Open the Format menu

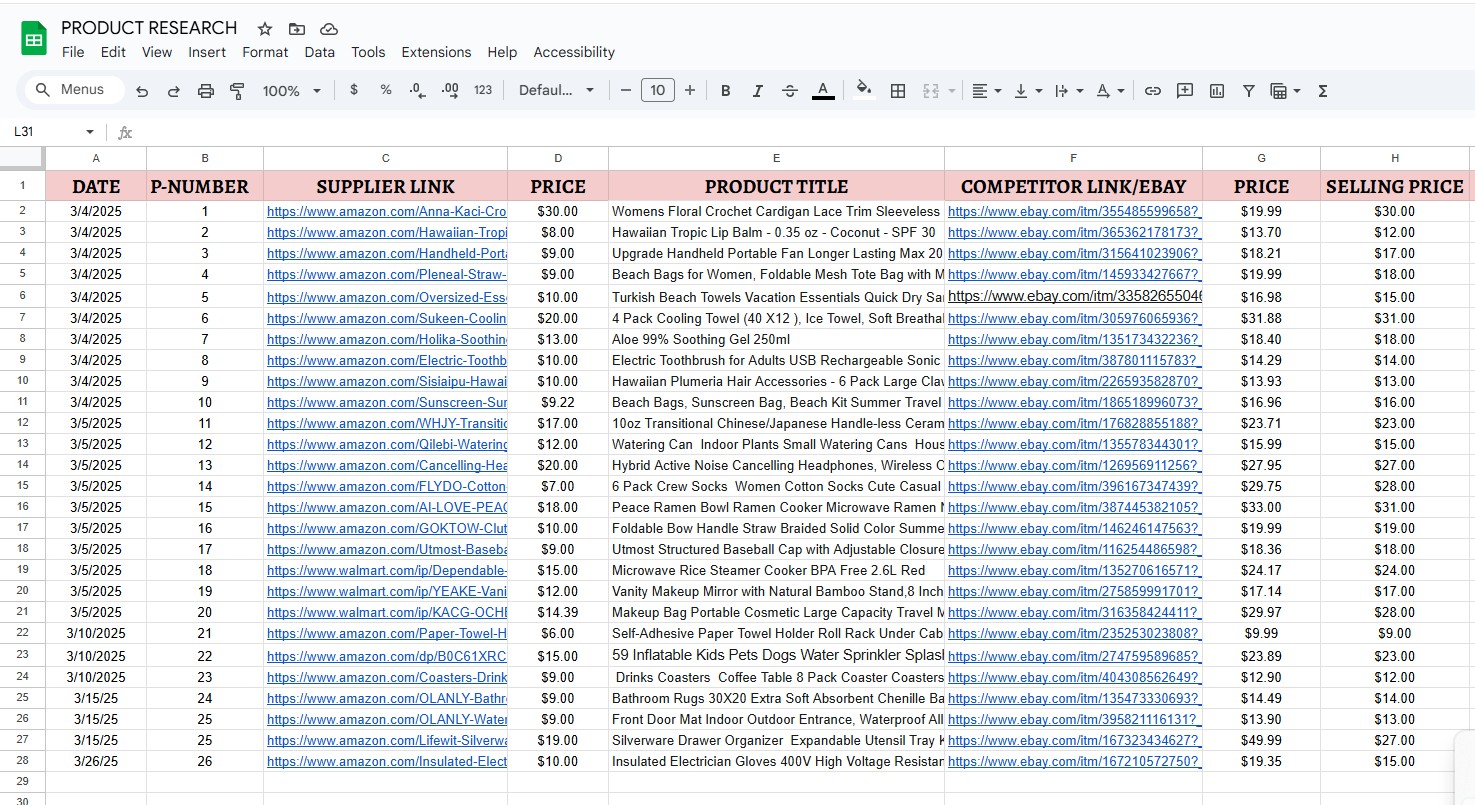pyautogui.click(x=265, y=52)
